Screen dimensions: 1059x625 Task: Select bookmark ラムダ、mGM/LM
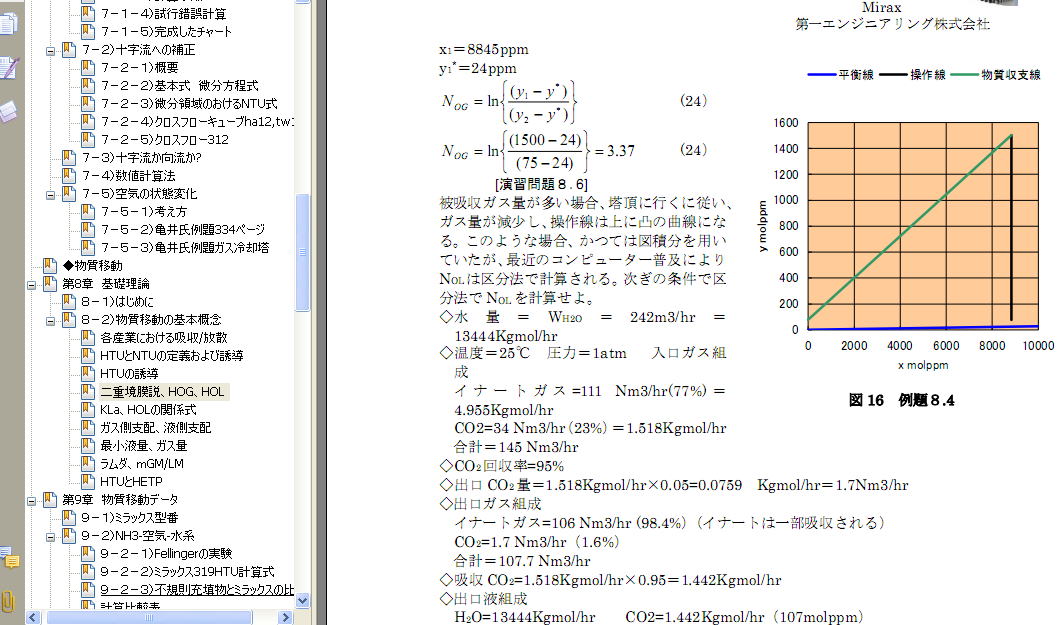coord(142,464)
